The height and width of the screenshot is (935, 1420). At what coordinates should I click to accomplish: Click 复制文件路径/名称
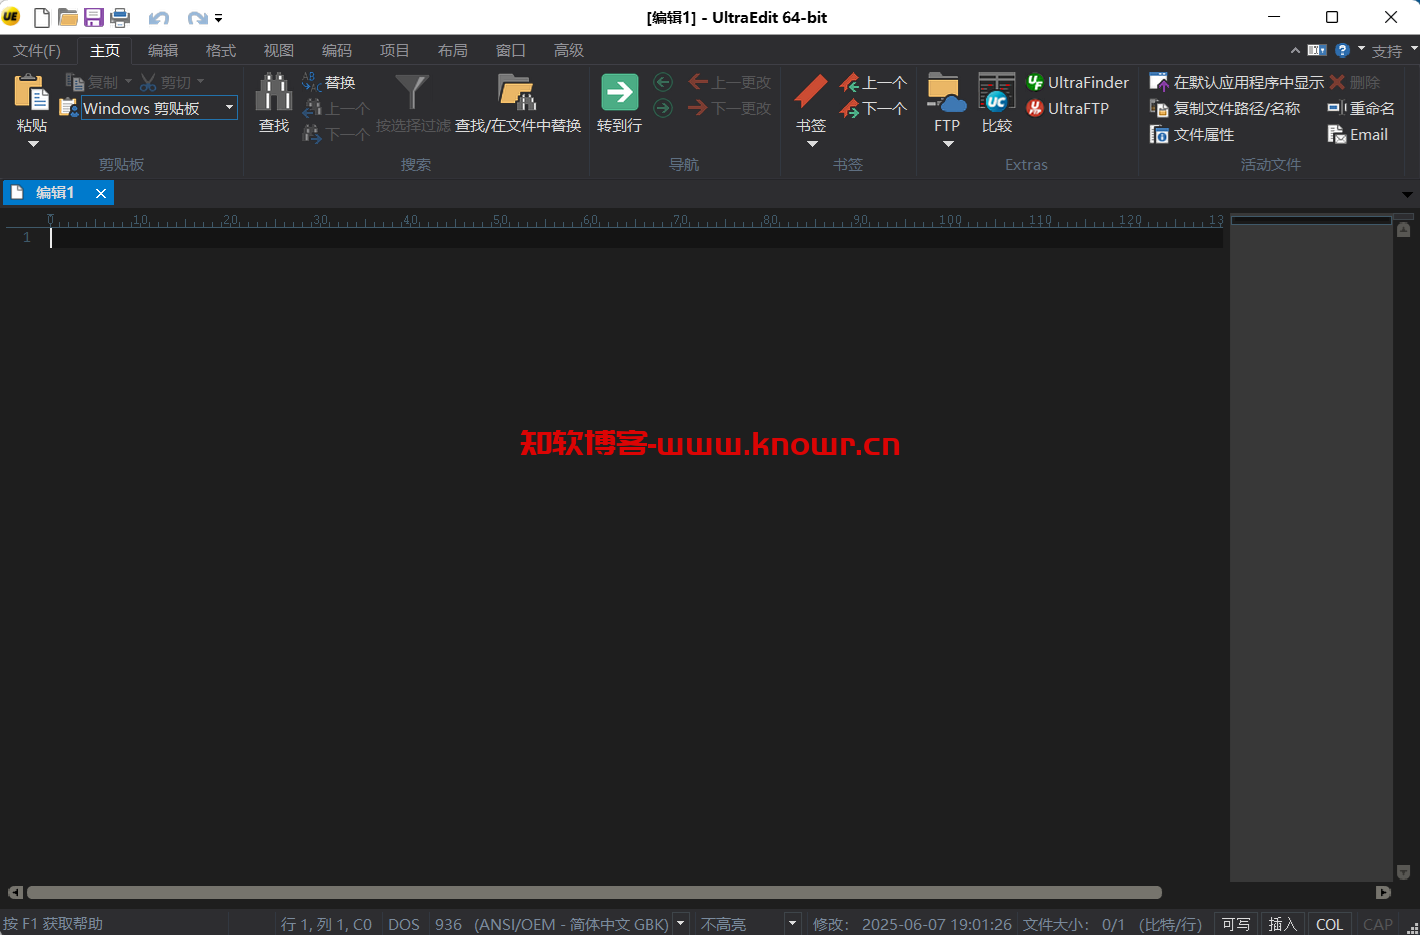[x=1225, y=108]
